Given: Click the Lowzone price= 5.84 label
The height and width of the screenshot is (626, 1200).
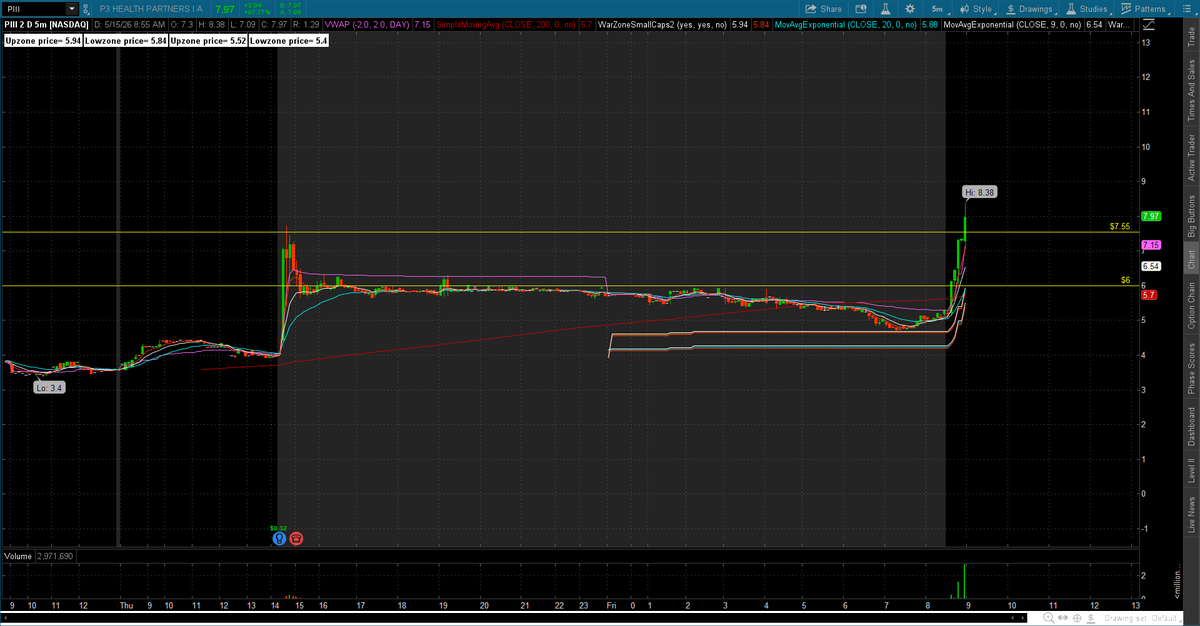Looking at the screenshot, I should [x=125, y=41].
